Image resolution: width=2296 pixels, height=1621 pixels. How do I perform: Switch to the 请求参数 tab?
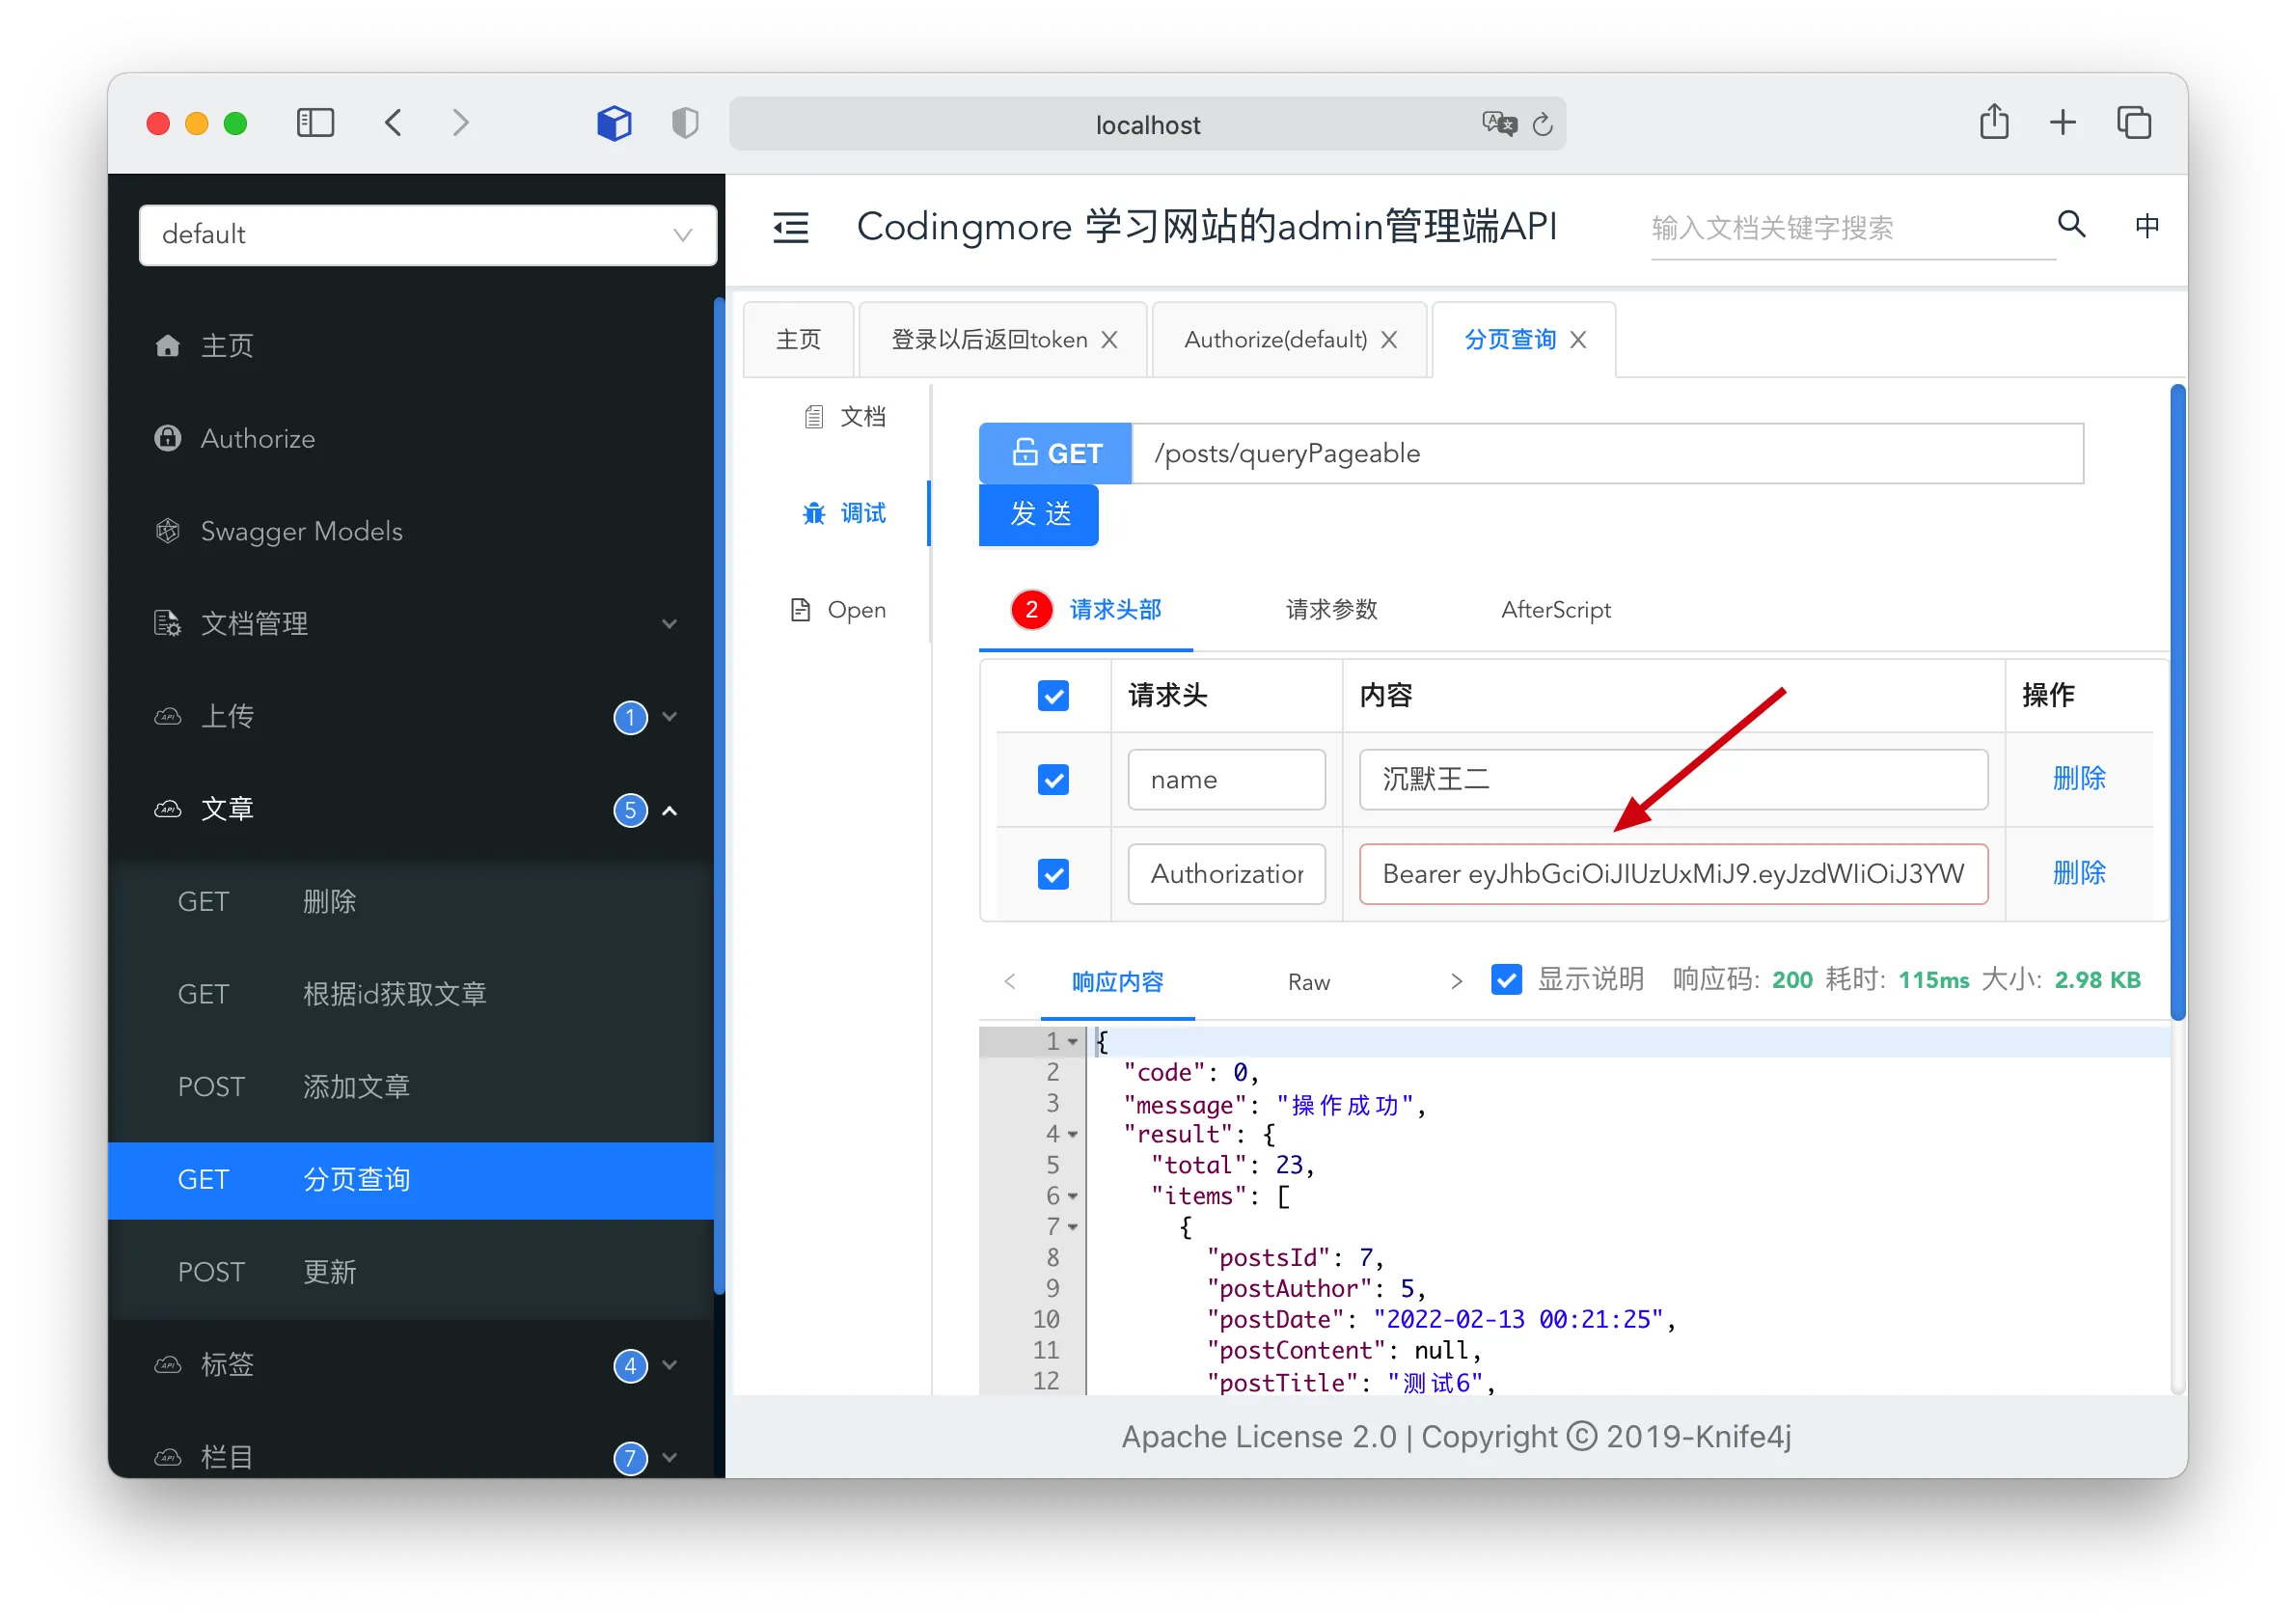1331,610
